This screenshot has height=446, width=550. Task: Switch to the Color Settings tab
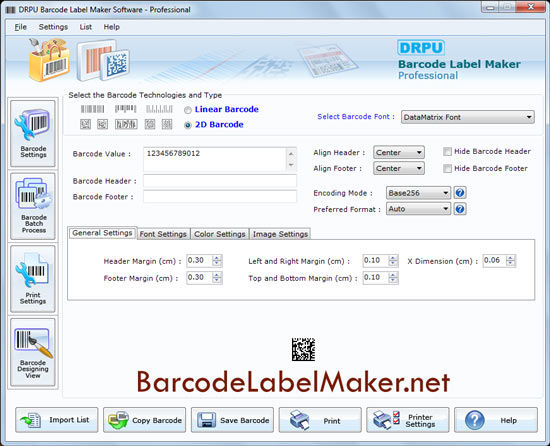220,234
